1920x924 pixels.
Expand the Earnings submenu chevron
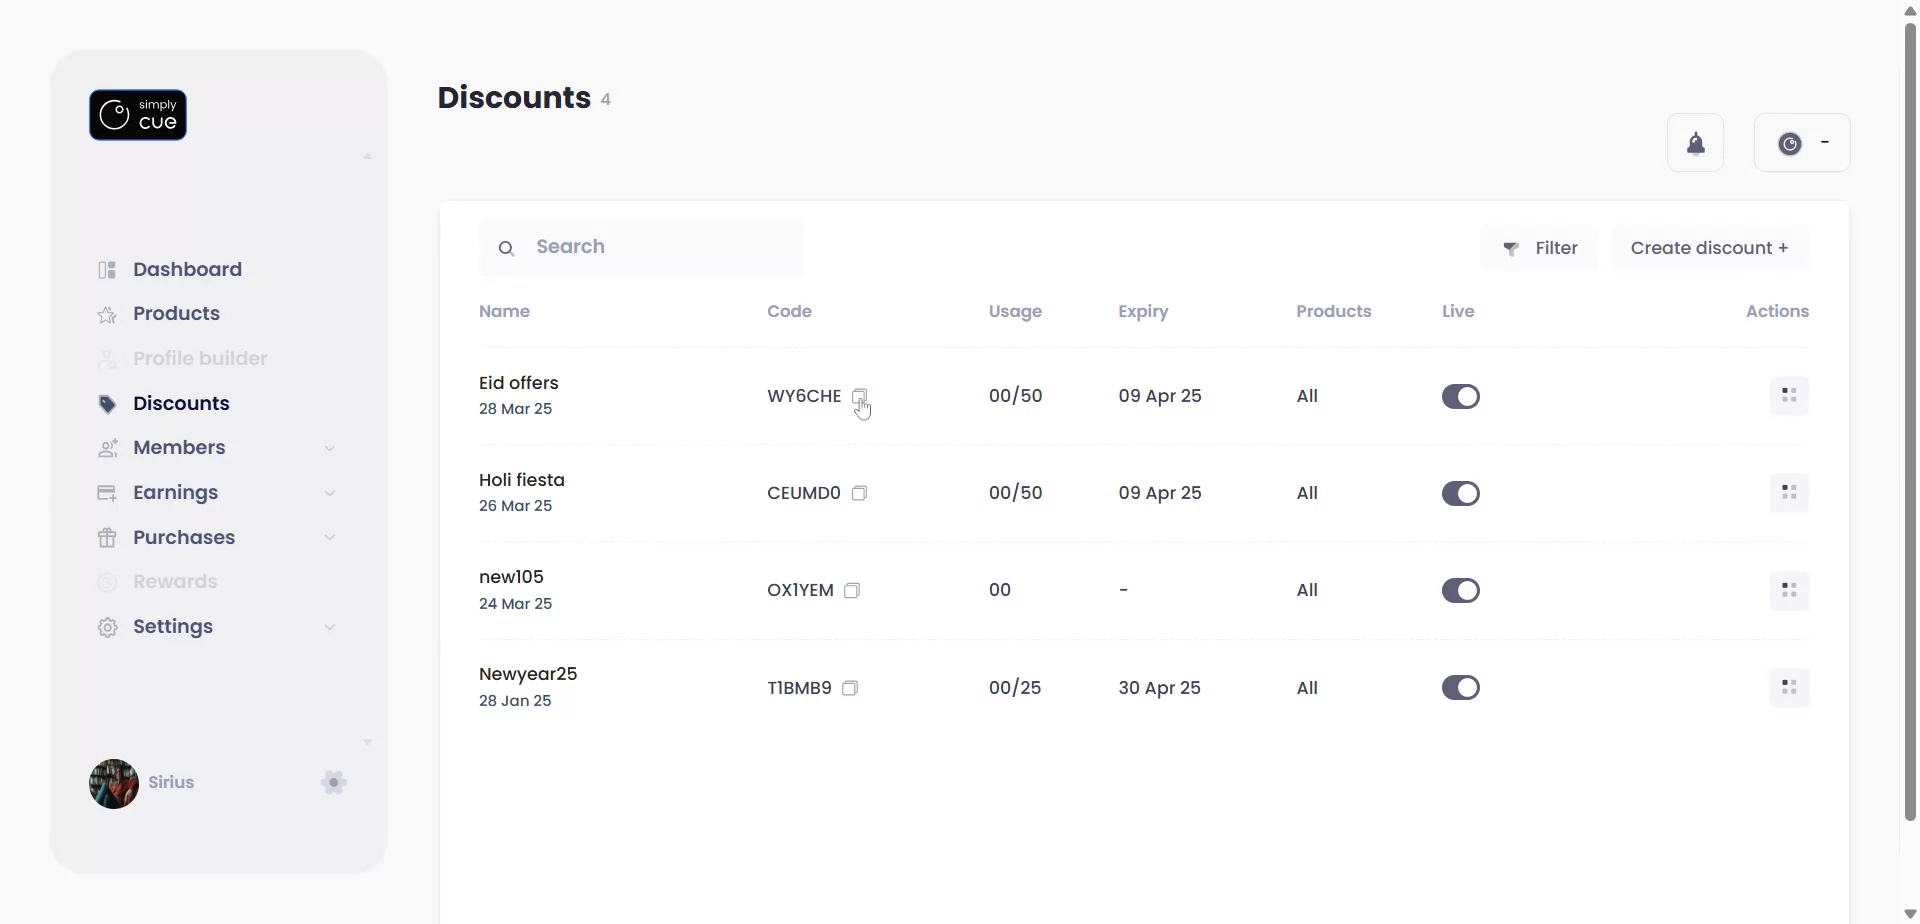329,493
